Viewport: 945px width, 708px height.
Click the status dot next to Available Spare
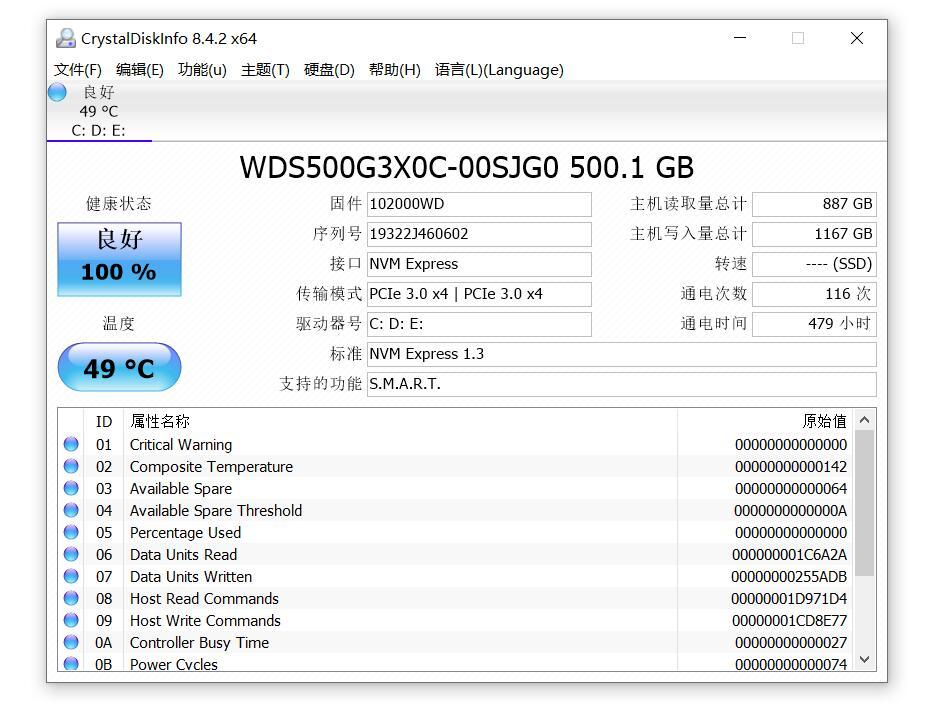pyautogui.click(x=69, y=488)
